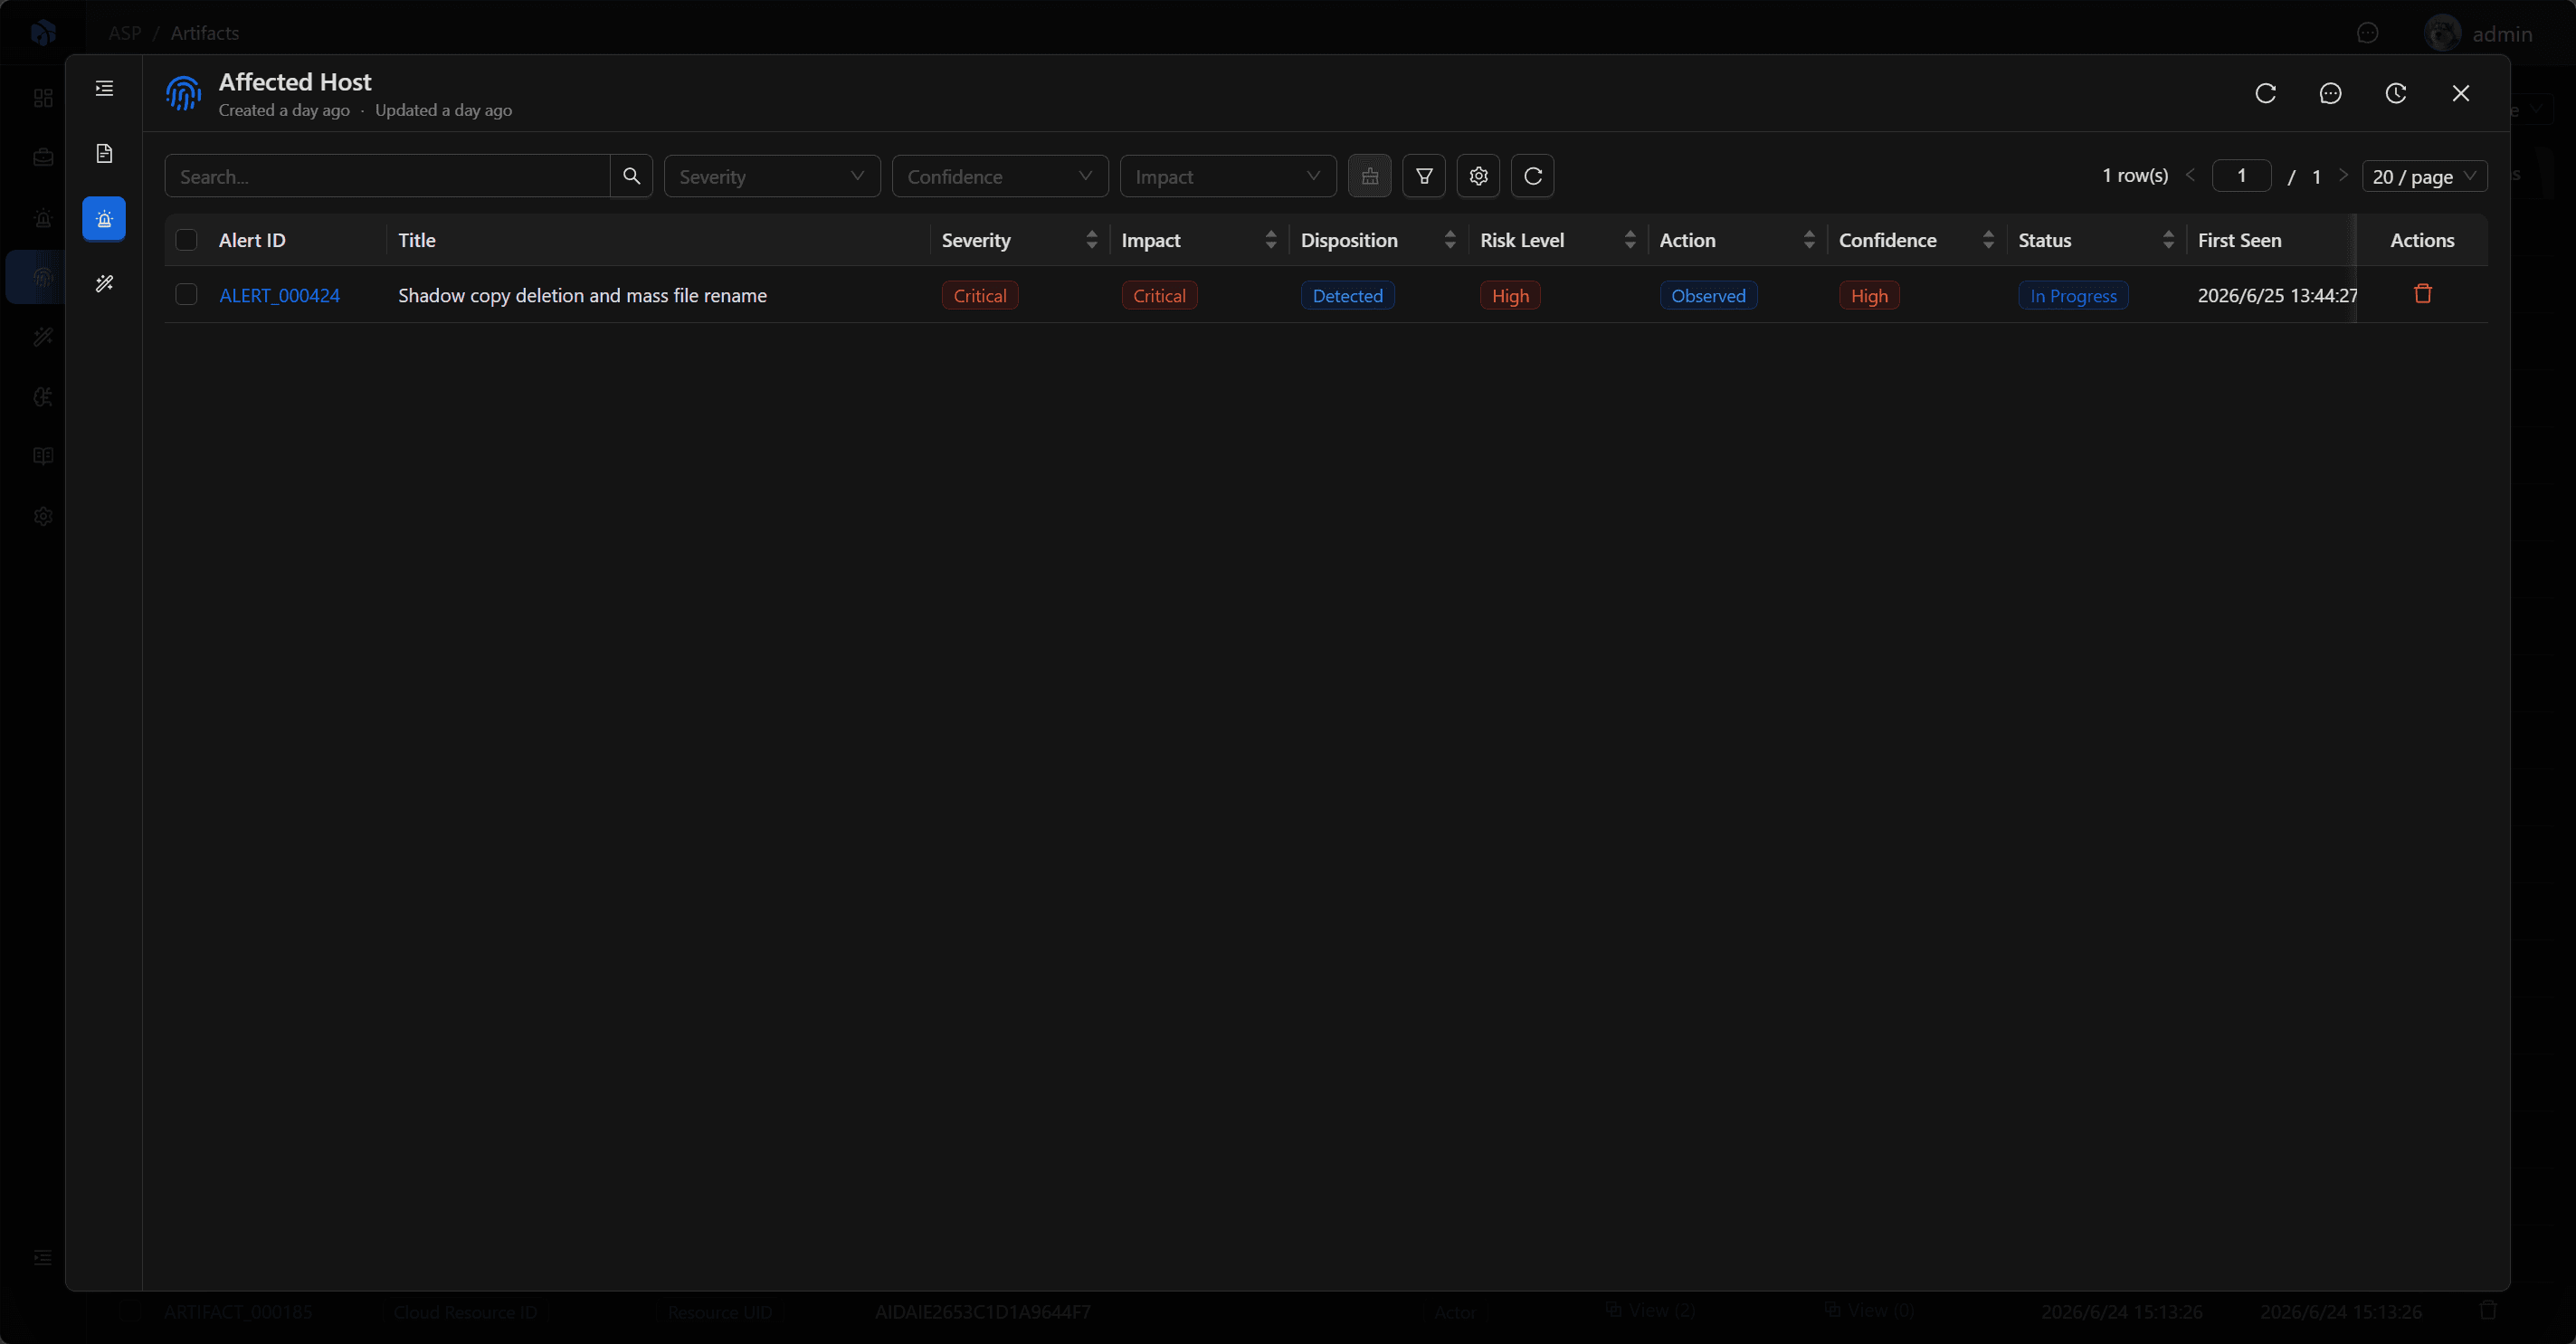Viewport: 2576px width, 1344px height.
Task: Toggle the select-all alerts checkbox
Action: 186,240
